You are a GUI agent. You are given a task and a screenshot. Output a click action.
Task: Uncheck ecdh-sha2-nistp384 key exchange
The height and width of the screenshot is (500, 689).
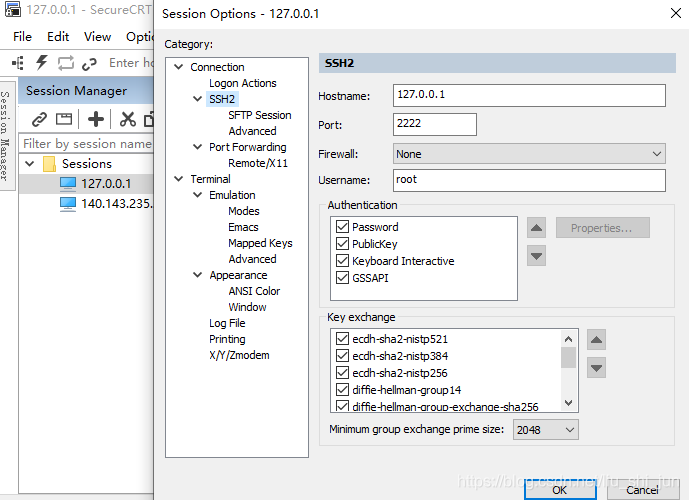point(342,355)
